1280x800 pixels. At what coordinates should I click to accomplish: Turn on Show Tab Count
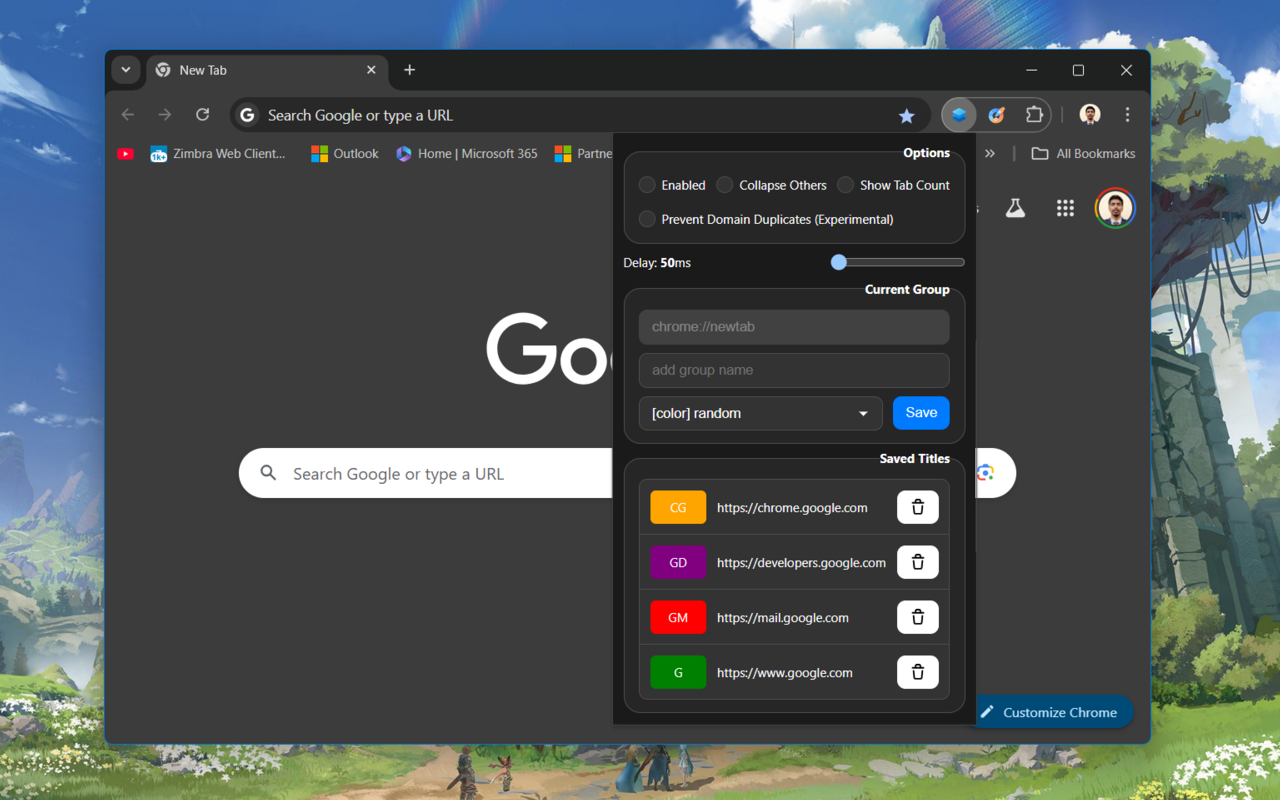[846, 185]
